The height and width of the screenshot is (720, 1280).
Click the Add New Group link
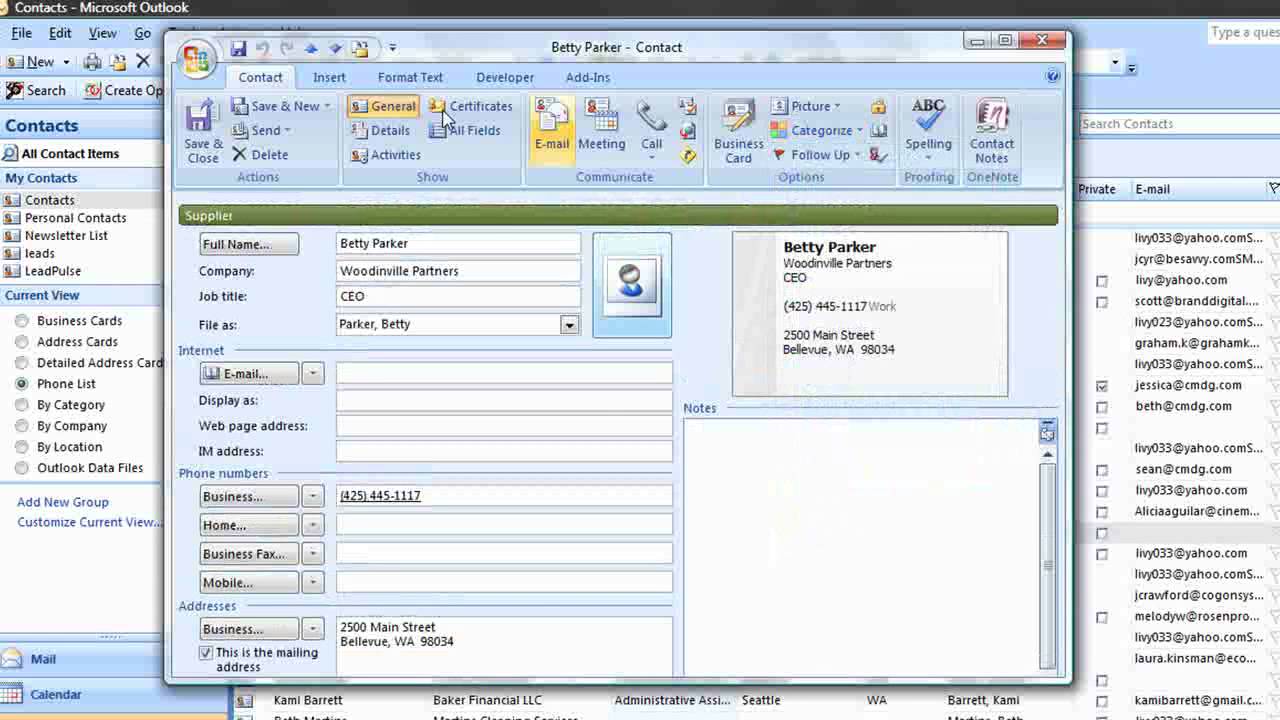[x=63, y=502]
